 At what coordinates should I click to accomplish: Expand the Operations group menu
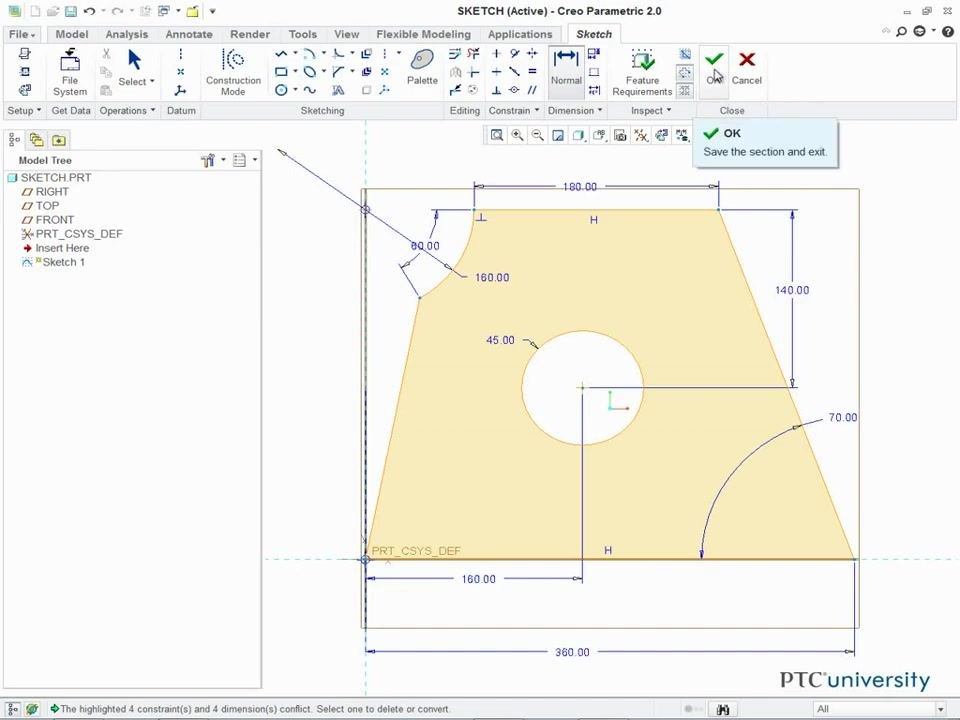pyautogui.click(x=127, y=111)
